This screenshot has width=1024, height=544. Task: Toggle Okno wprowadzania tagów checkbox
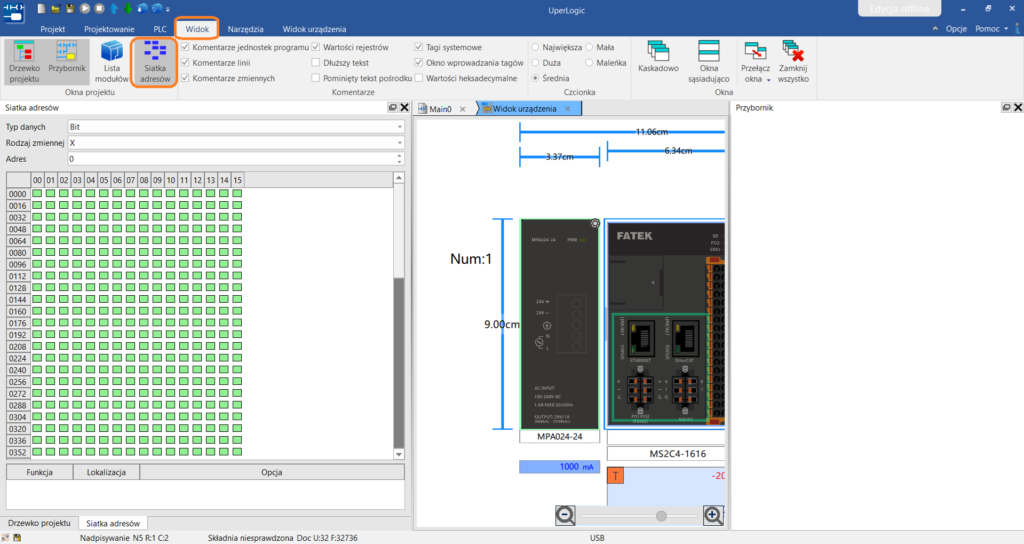point(419,63)
